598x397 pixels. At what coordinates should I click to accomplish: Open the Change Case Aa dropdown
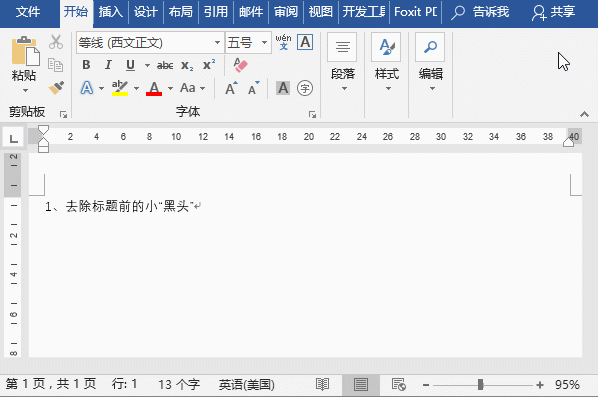point(193,88)
